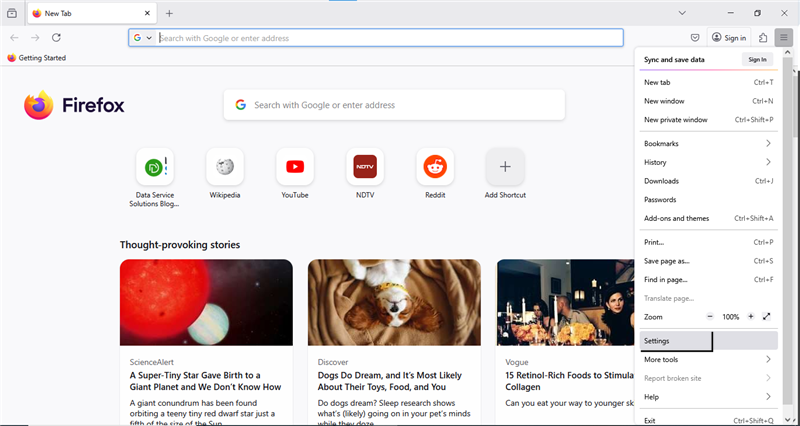Viewport: 800px width, 426px height.
Task: Expand the Help submenu
Action: [x=709, y=397]
